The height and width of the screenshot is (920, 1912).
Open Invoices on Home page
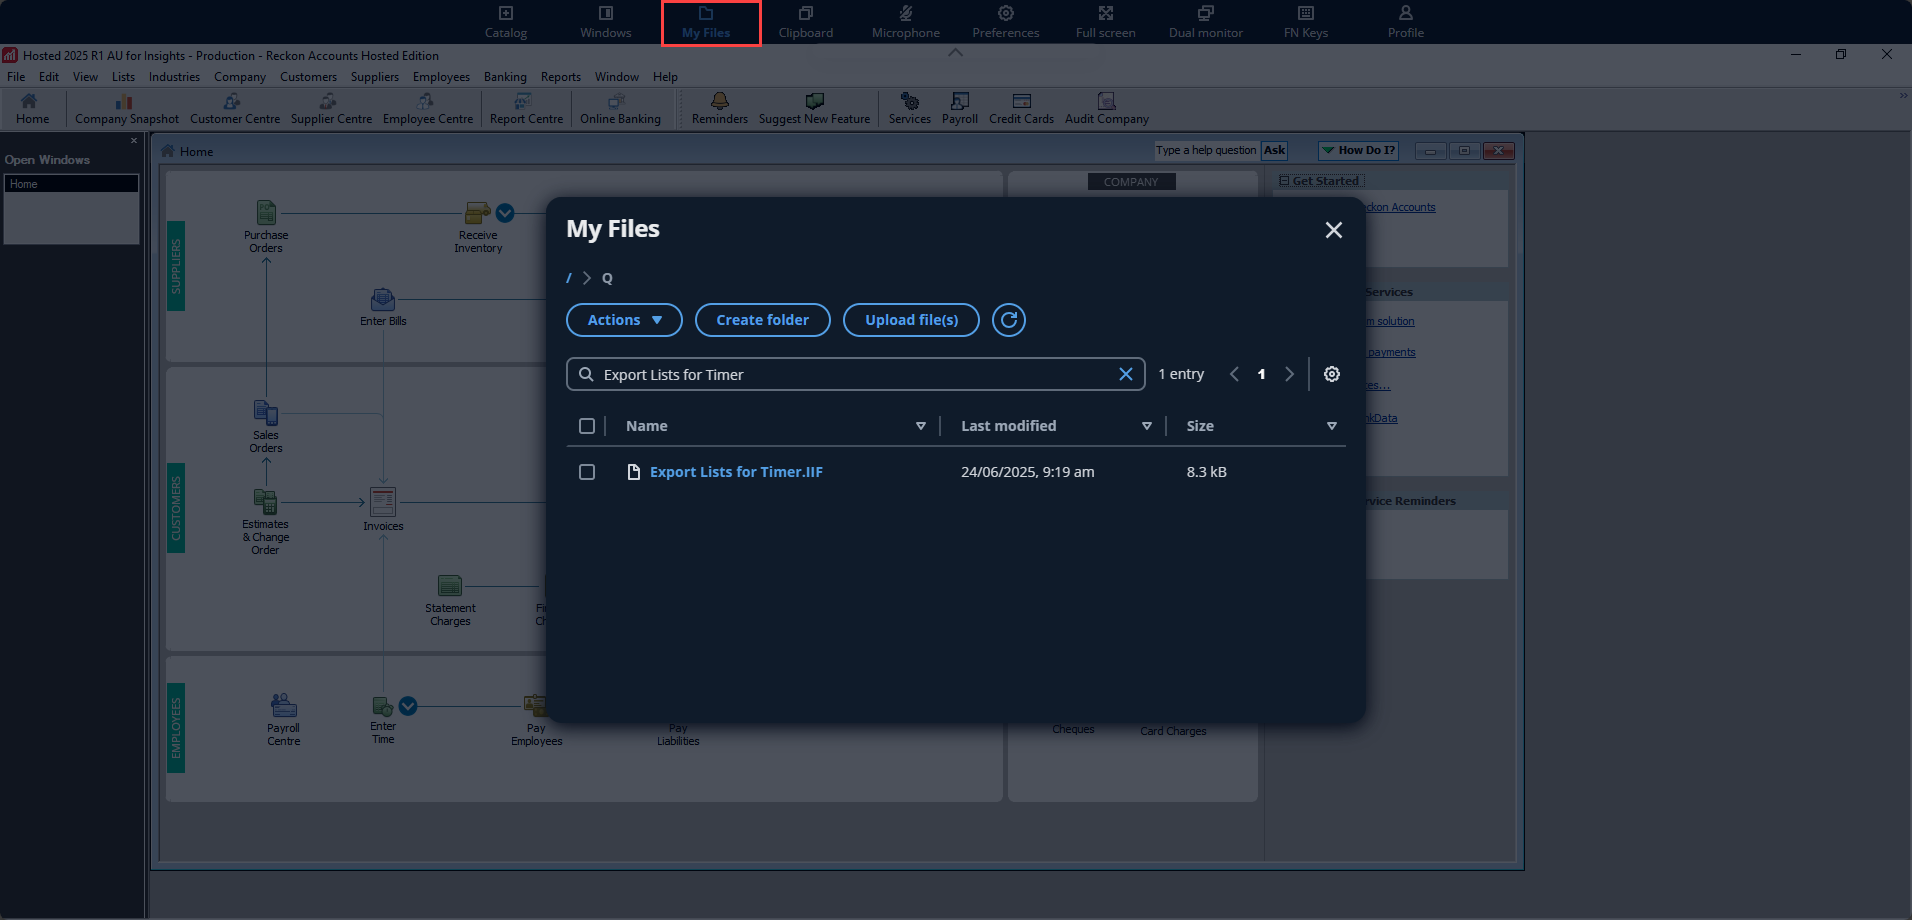point(383,509)
